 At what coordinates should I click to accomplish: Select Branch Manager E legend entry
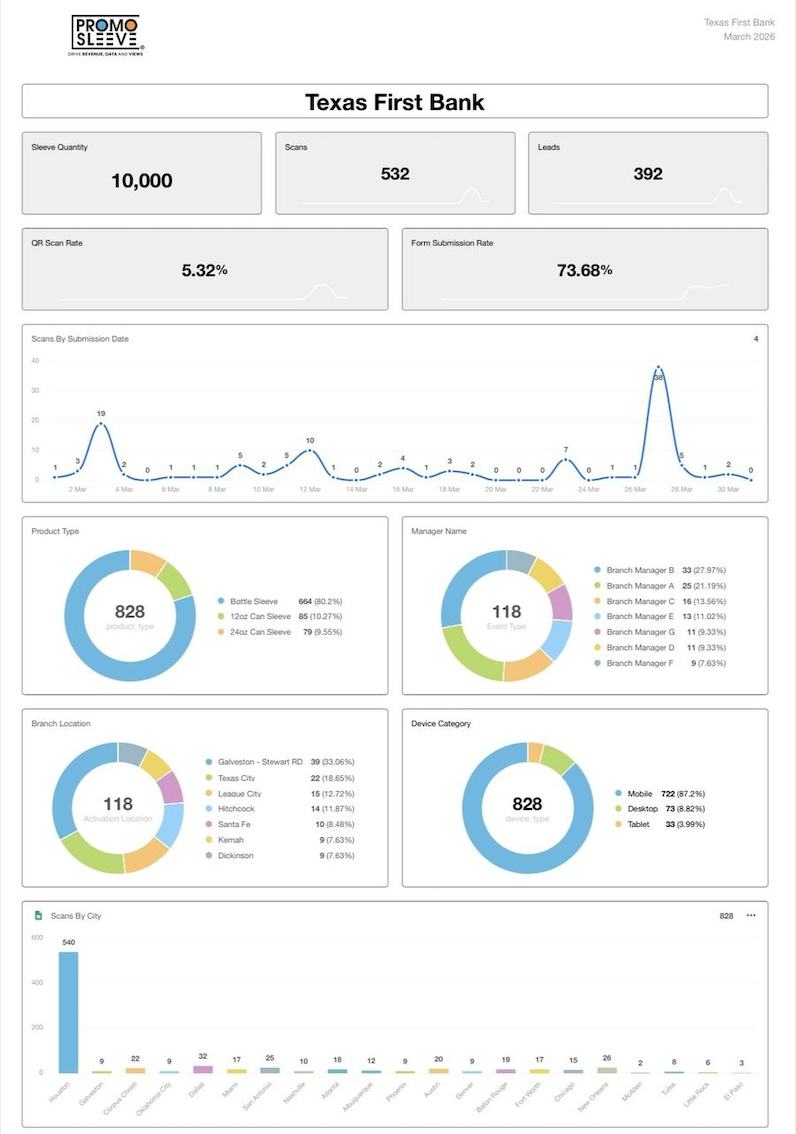(660, 616)
